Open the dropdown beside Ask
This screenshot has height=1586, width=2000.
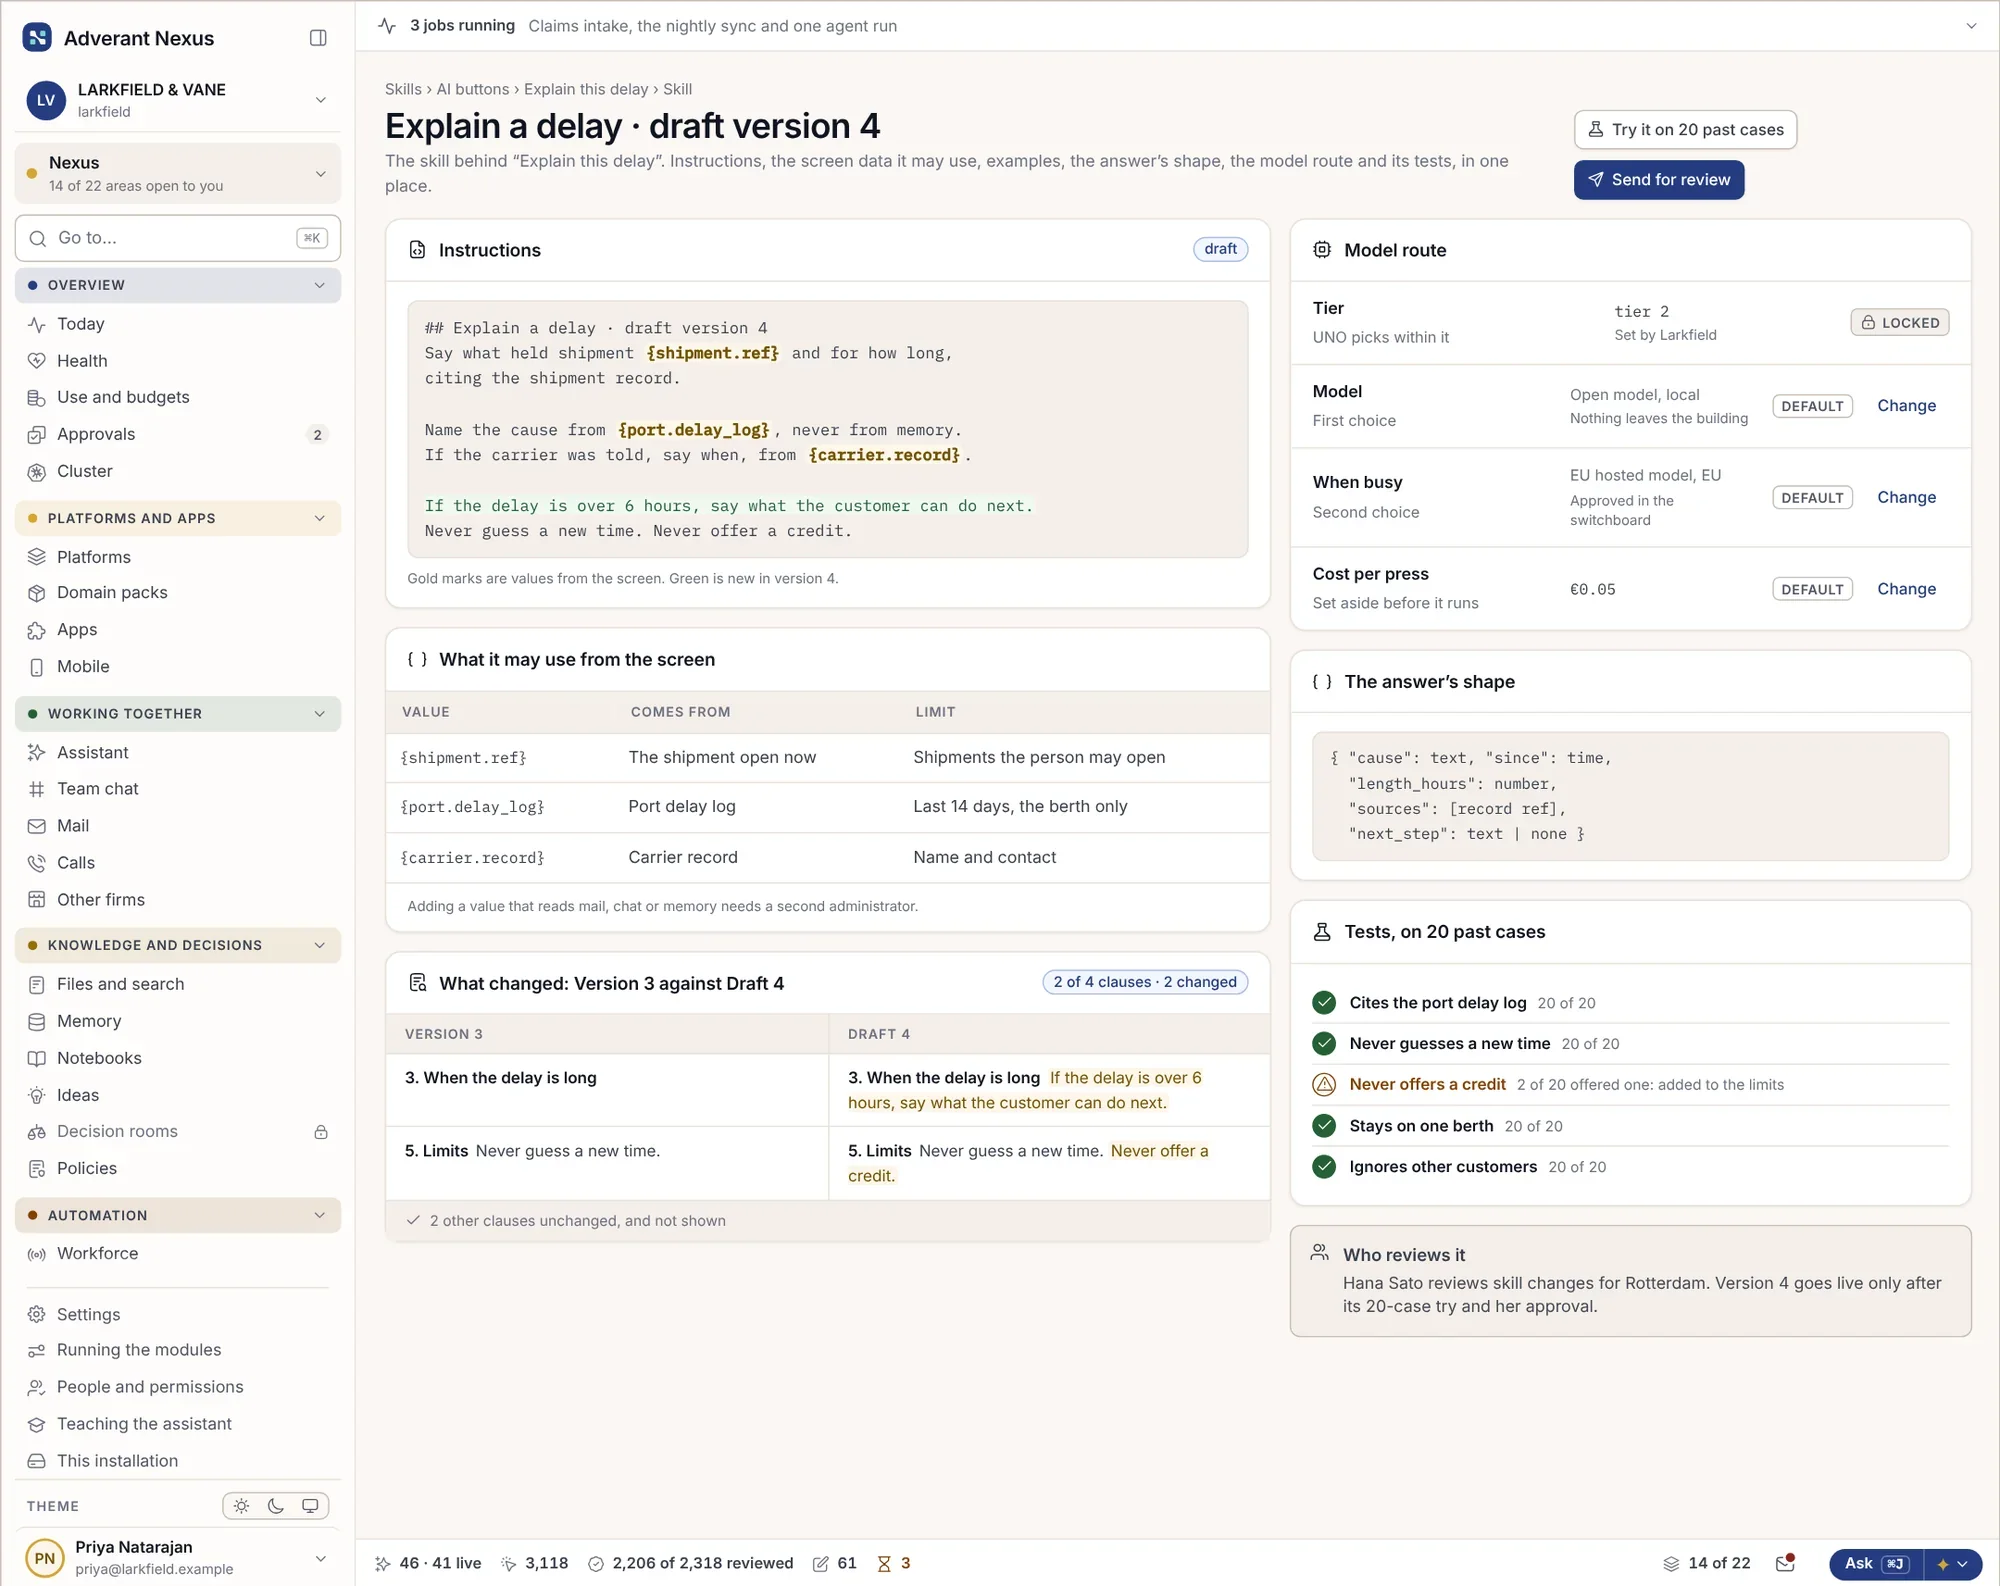click(1953, 1564)
